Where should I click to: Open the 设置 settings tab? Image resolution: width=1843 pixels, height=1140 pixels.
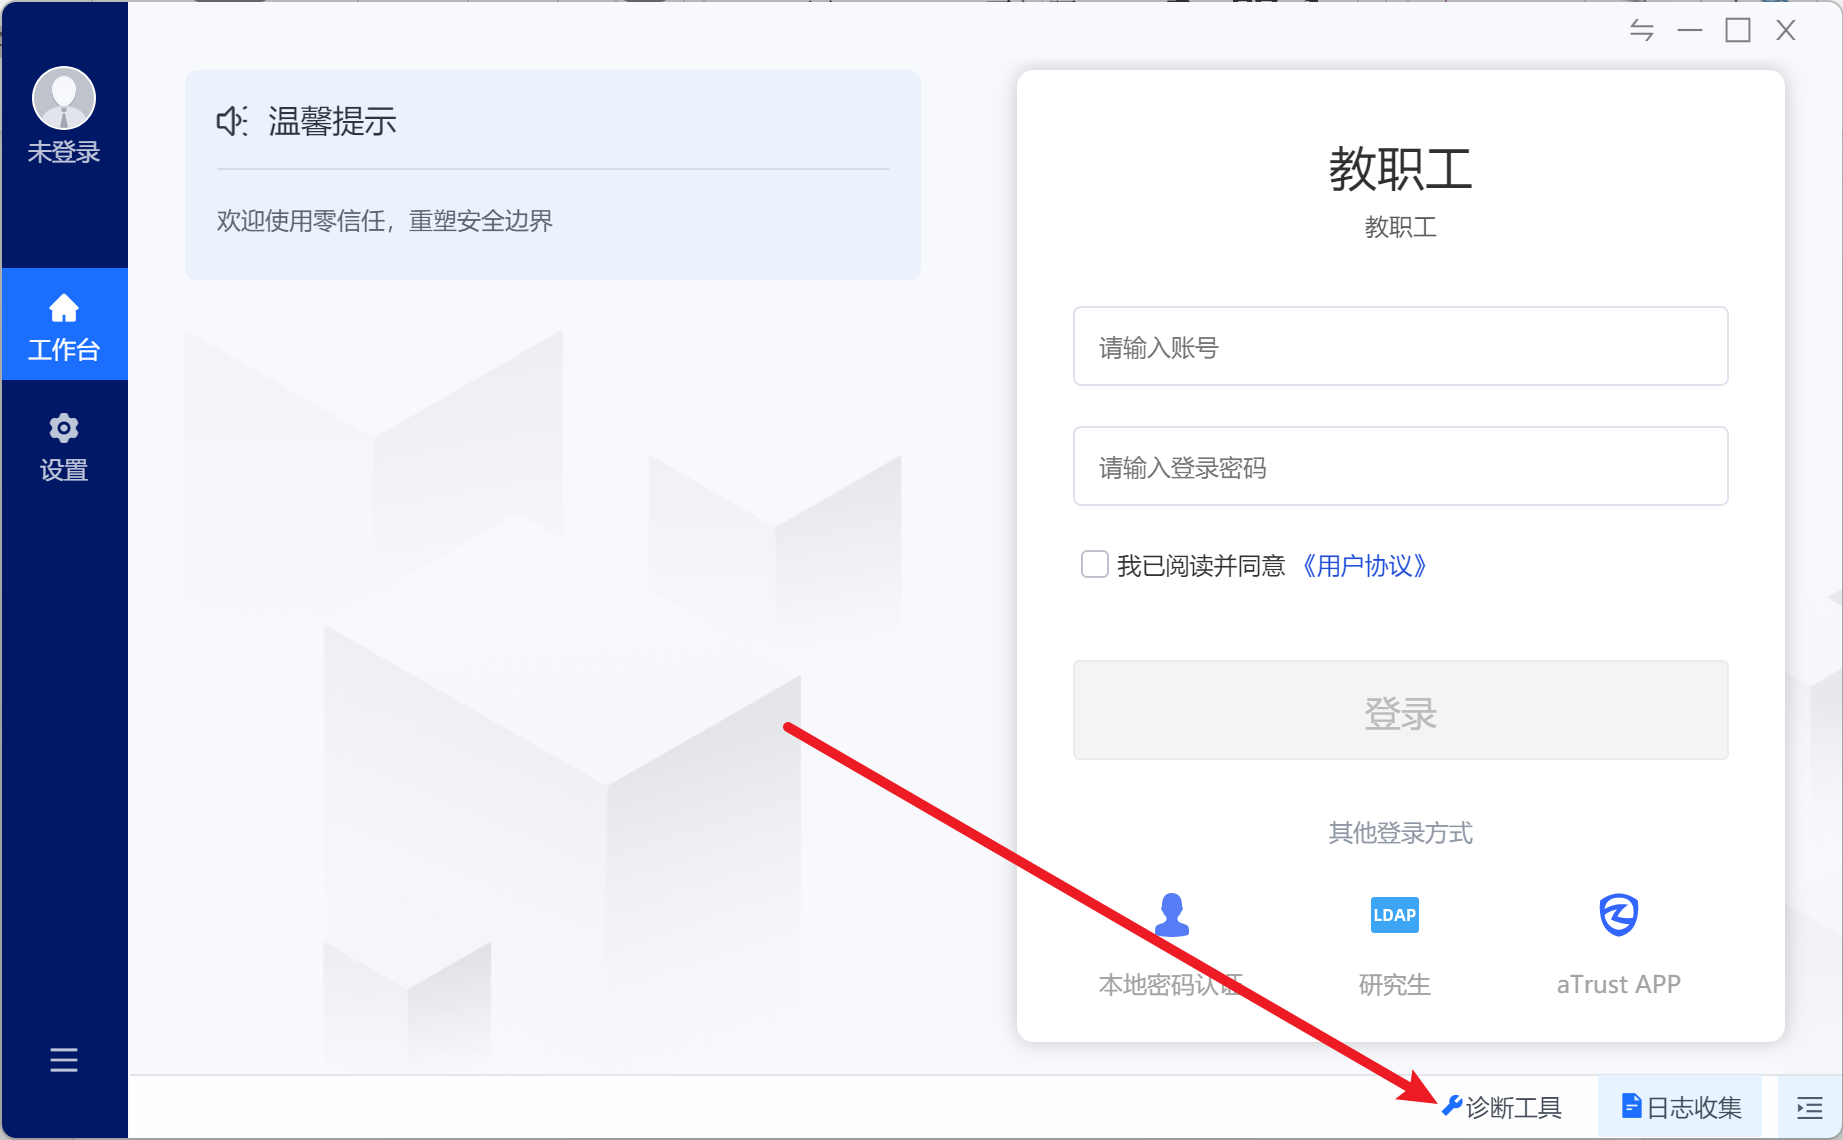[64, 447]
